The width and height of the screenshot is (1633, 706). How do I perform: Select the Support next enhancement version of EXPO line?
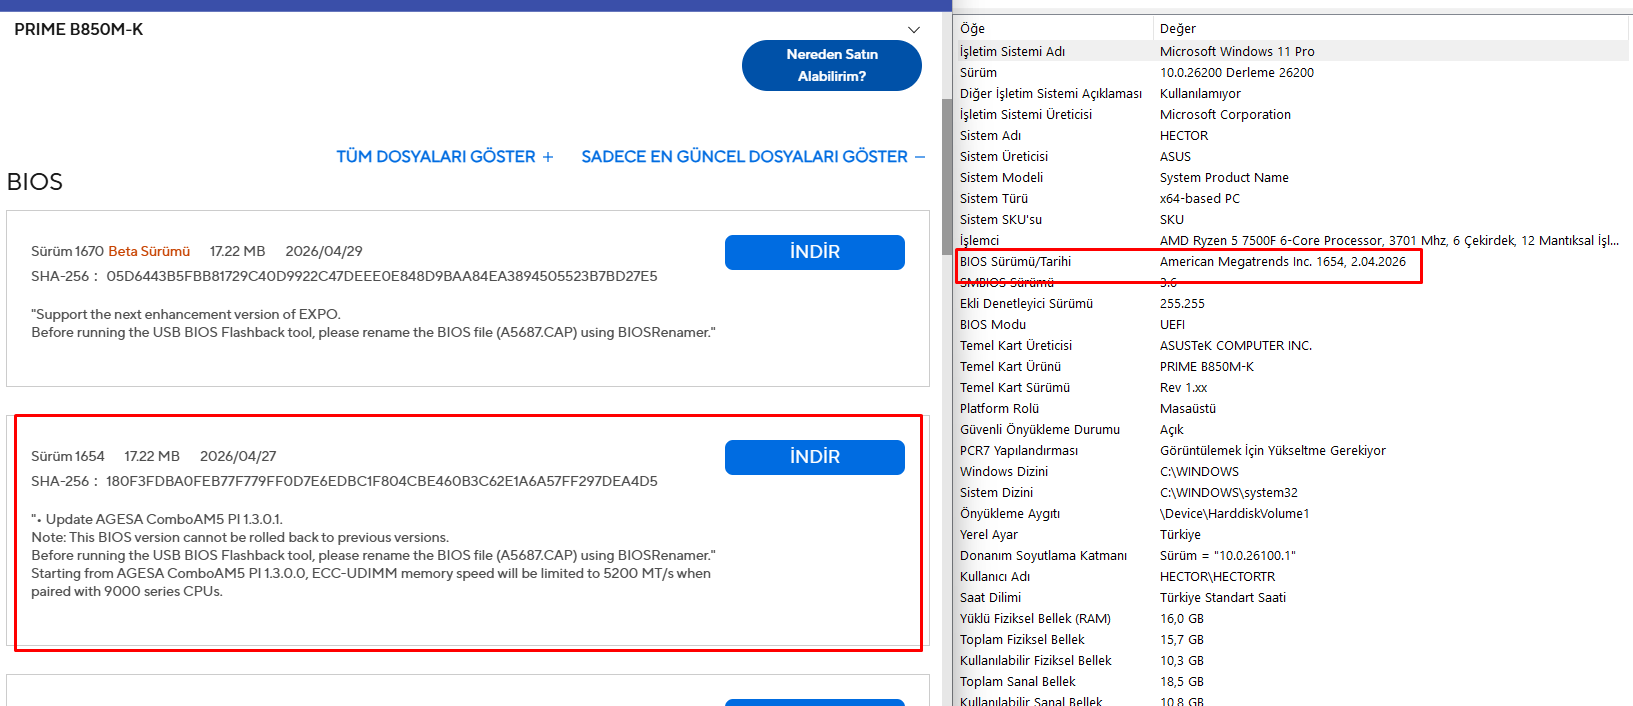(186, 314)
